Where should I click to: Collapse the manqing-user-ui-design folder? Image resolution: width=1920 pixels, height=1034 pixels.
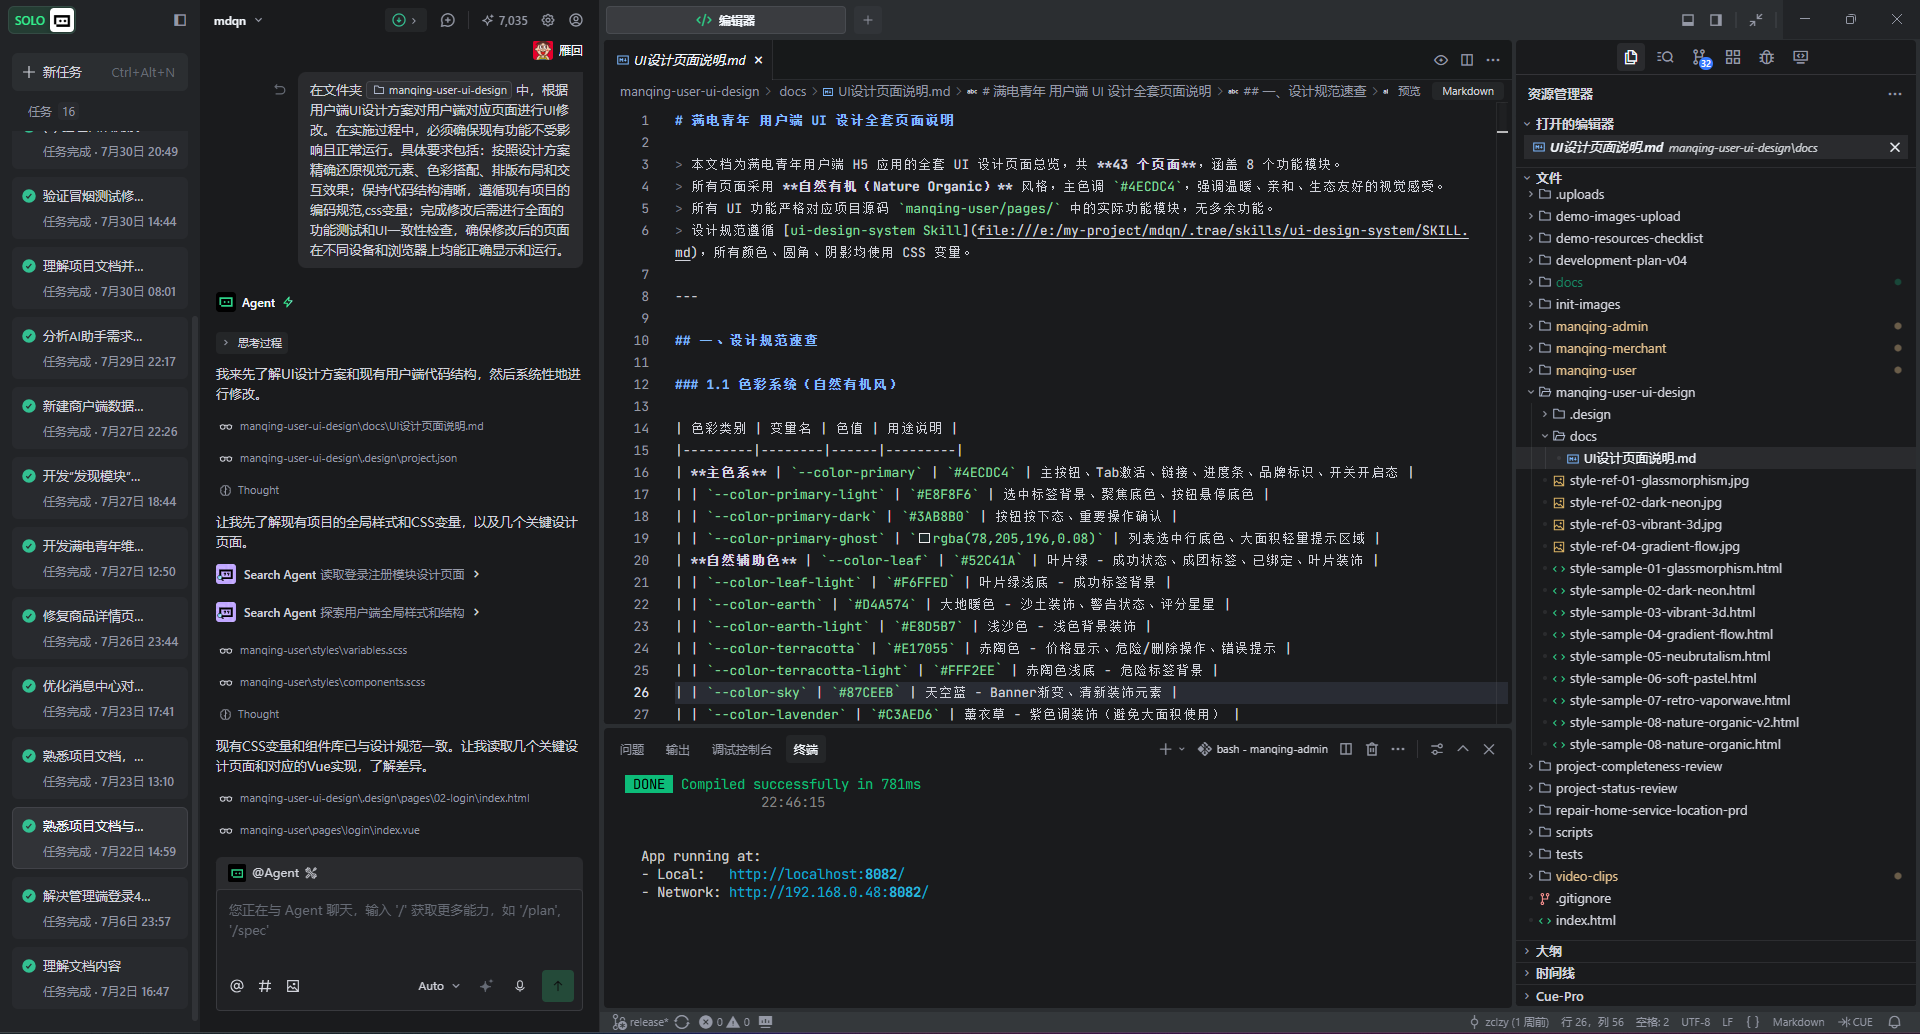[1625, 392]
